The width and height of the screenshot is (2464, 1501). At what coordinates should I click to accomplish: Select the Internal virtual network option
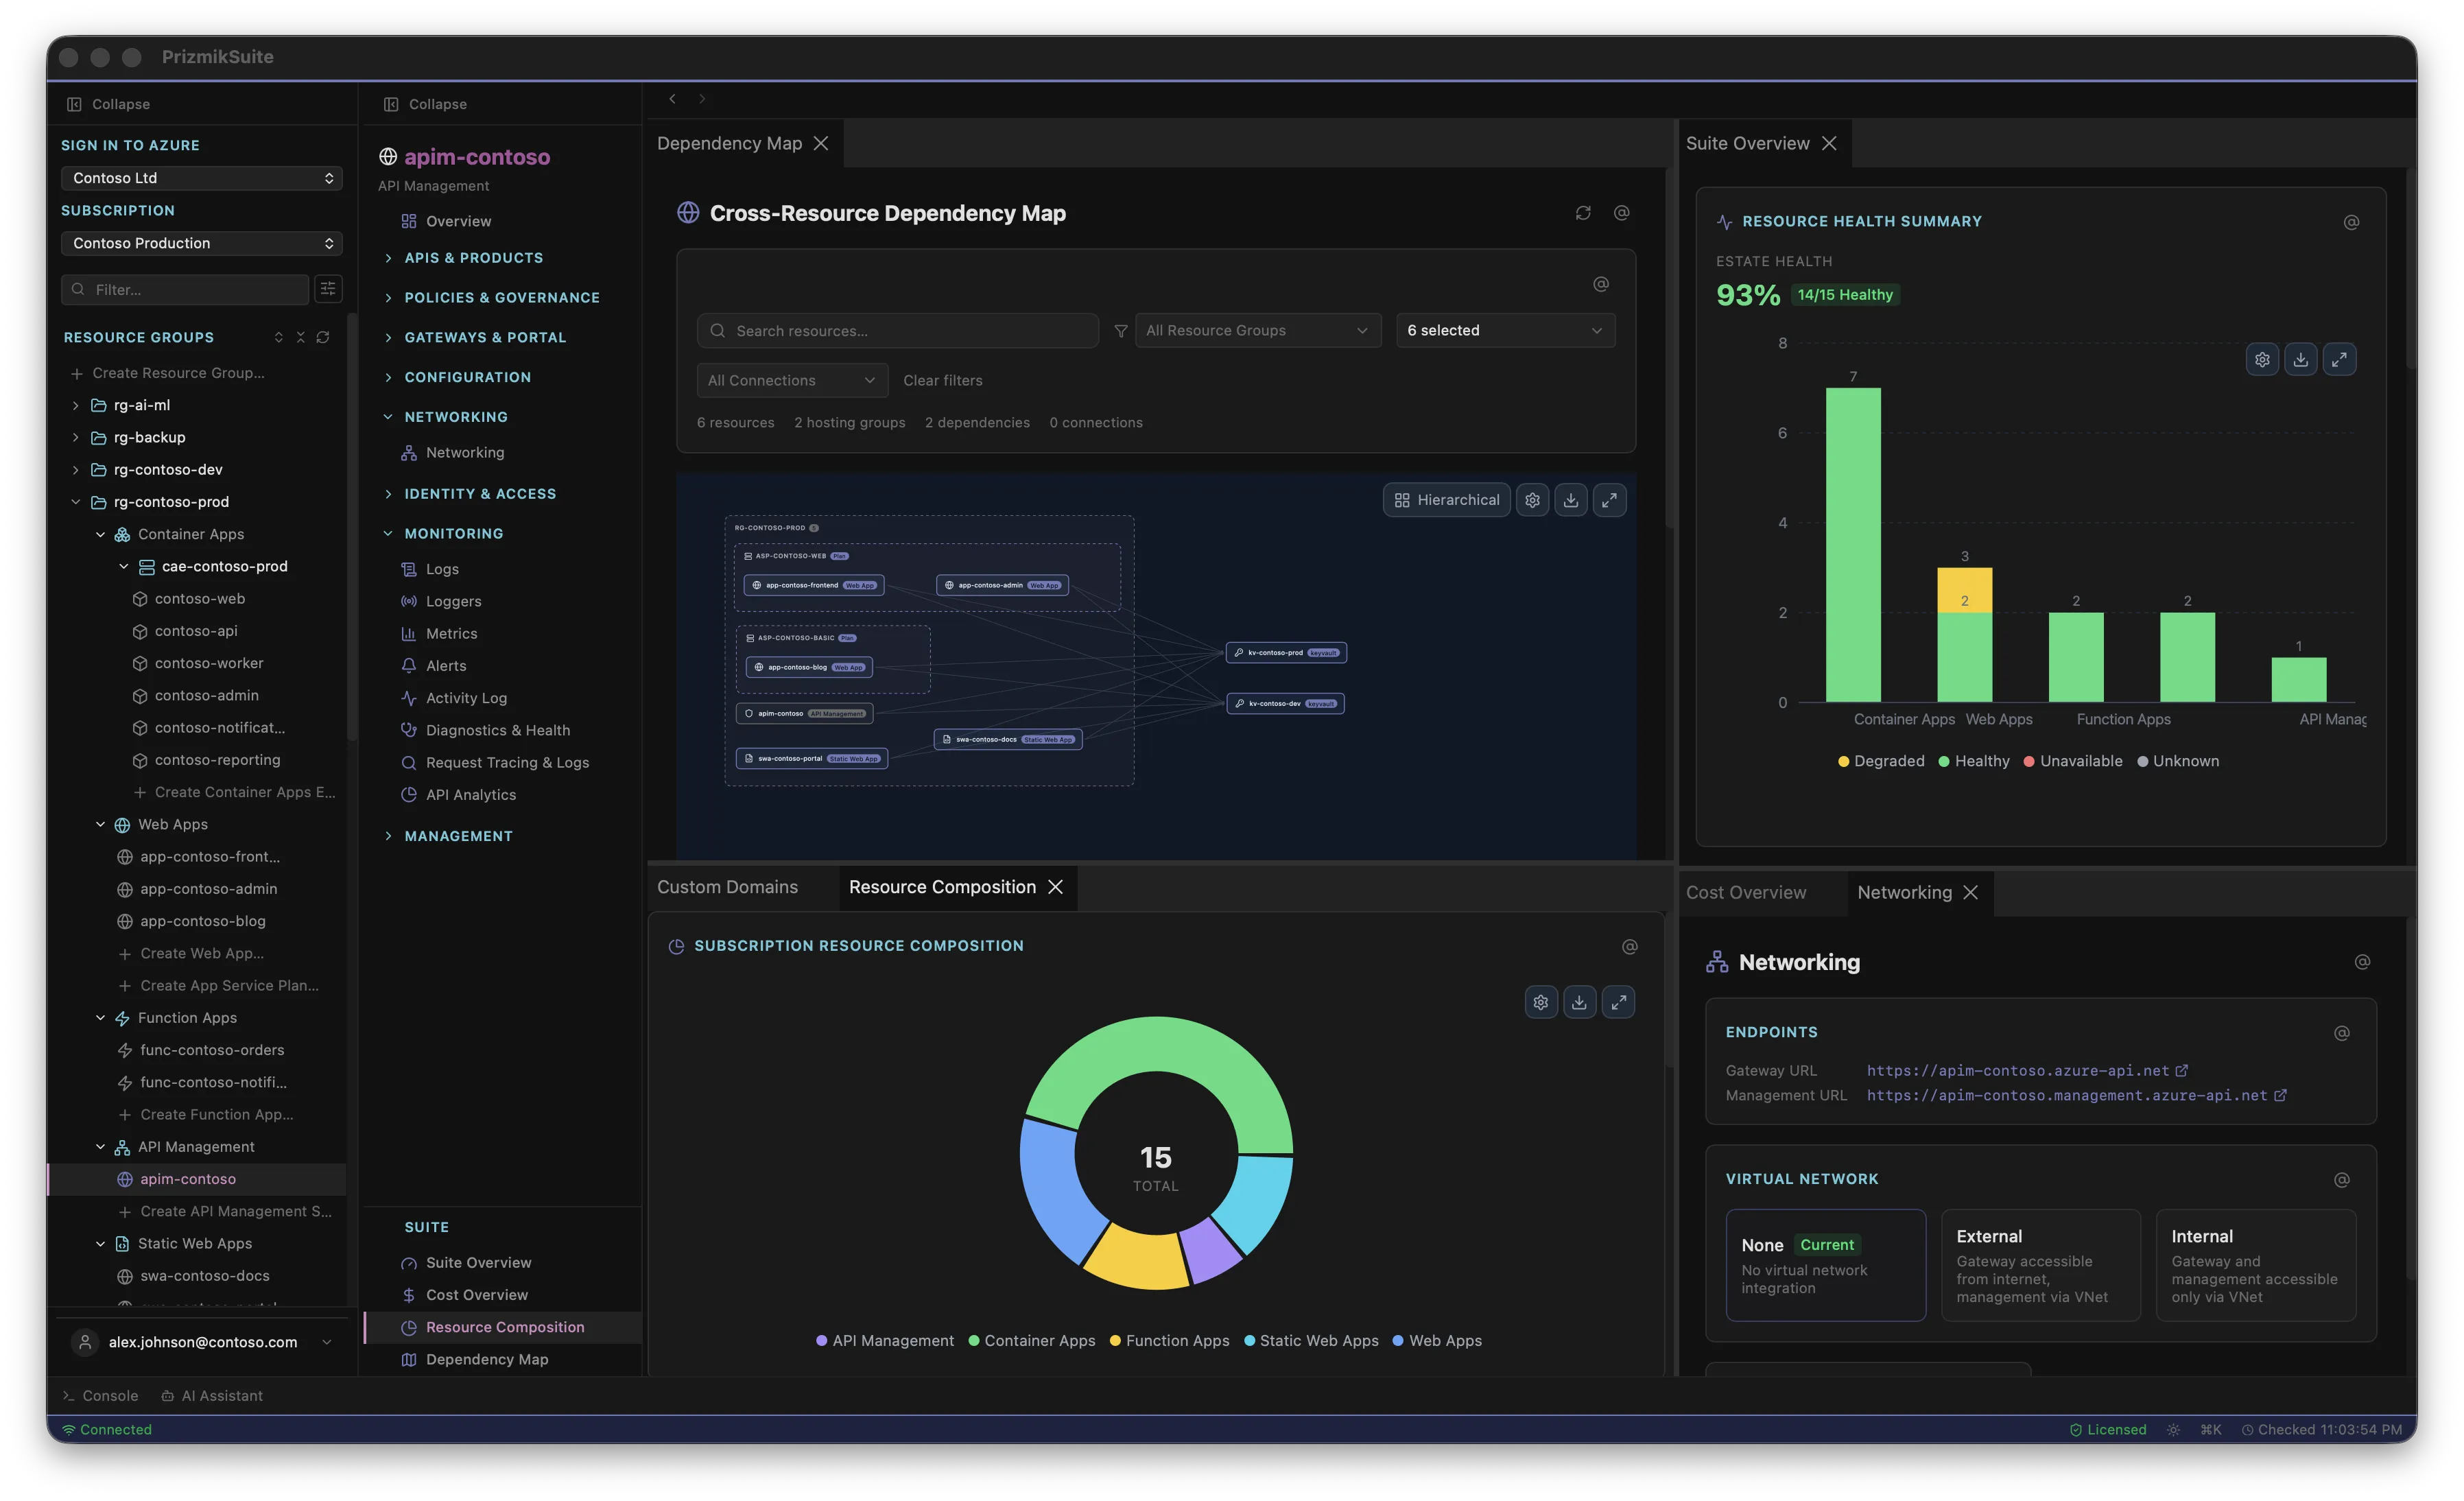[x=2257, y=1266]
